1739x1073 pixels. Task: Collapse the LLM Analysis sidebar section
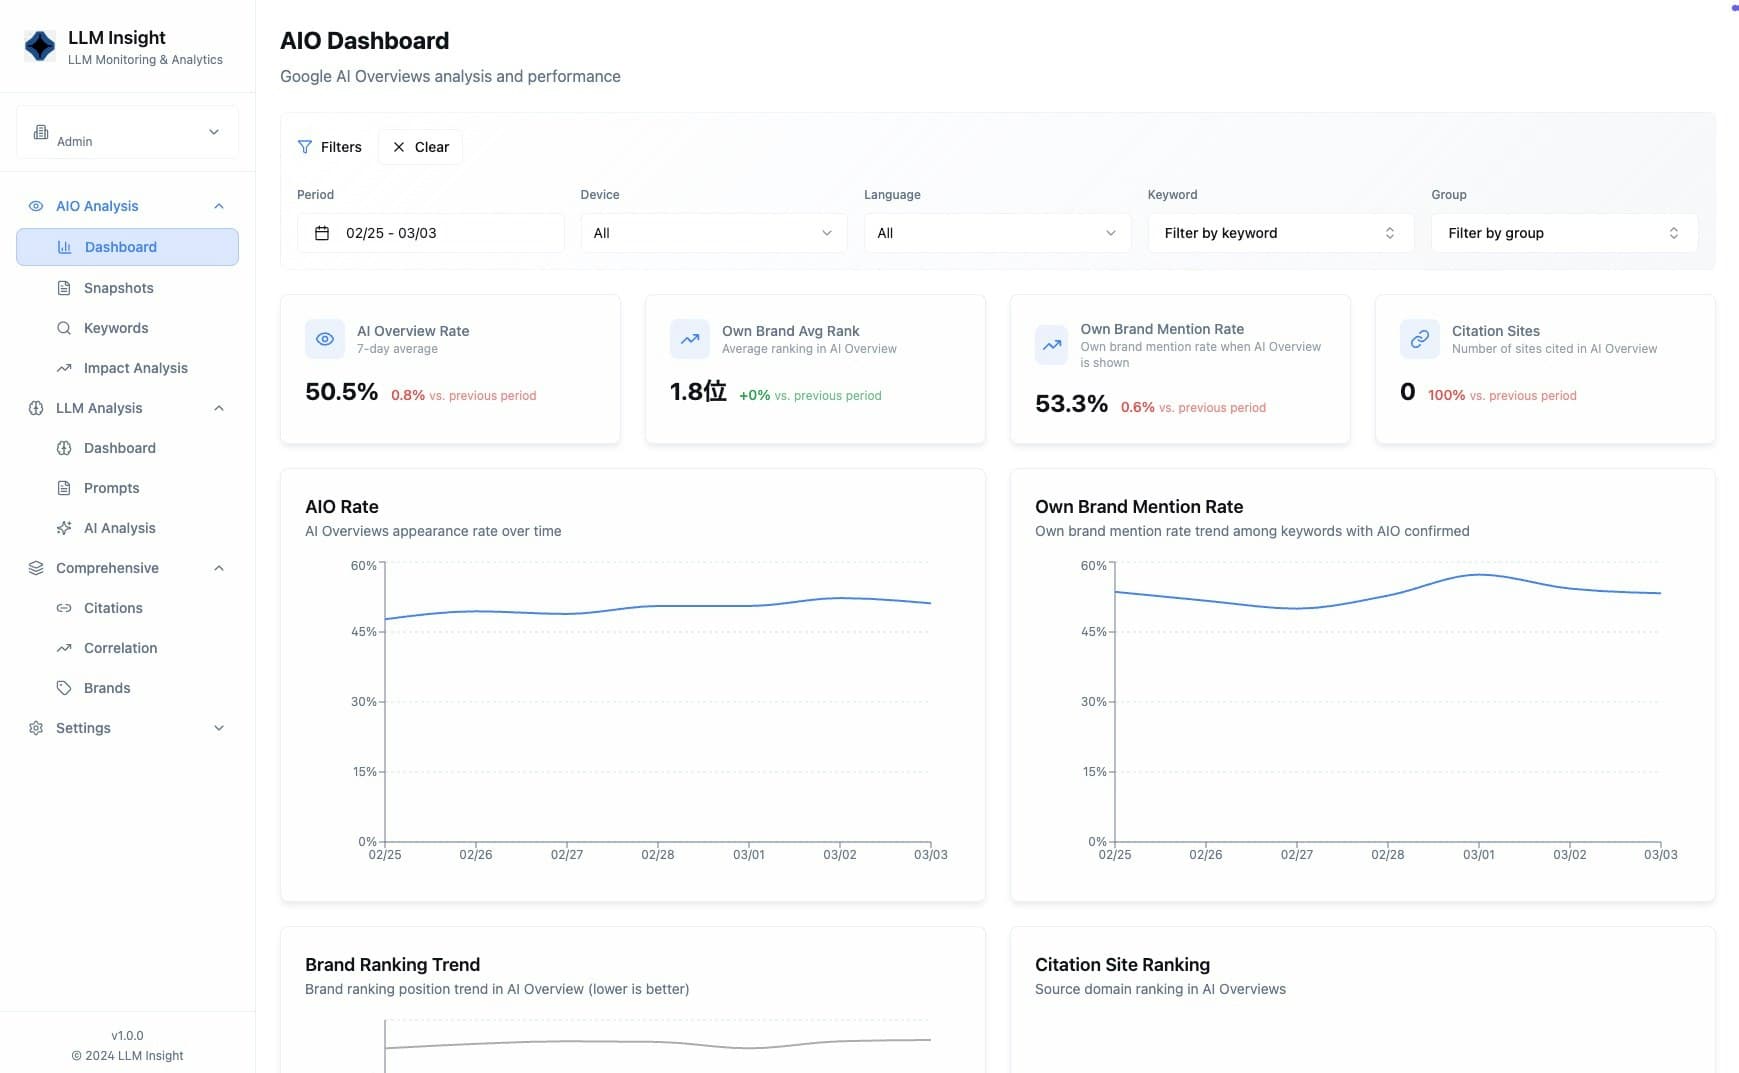pyautogui.click(x=219, y=408)
